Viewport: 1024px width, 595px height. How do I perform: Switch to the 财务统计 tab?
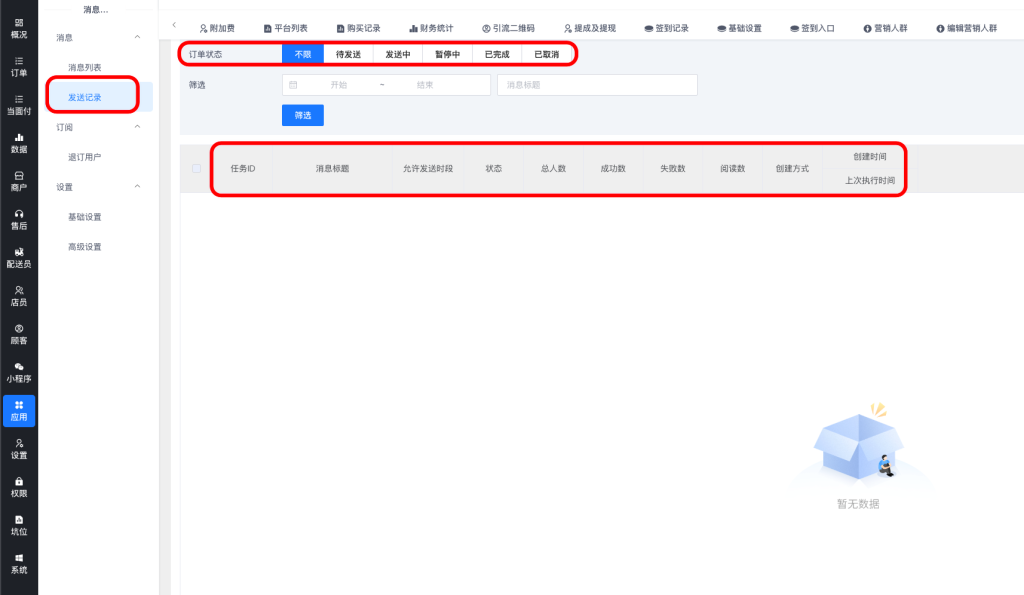pos(430,28)
